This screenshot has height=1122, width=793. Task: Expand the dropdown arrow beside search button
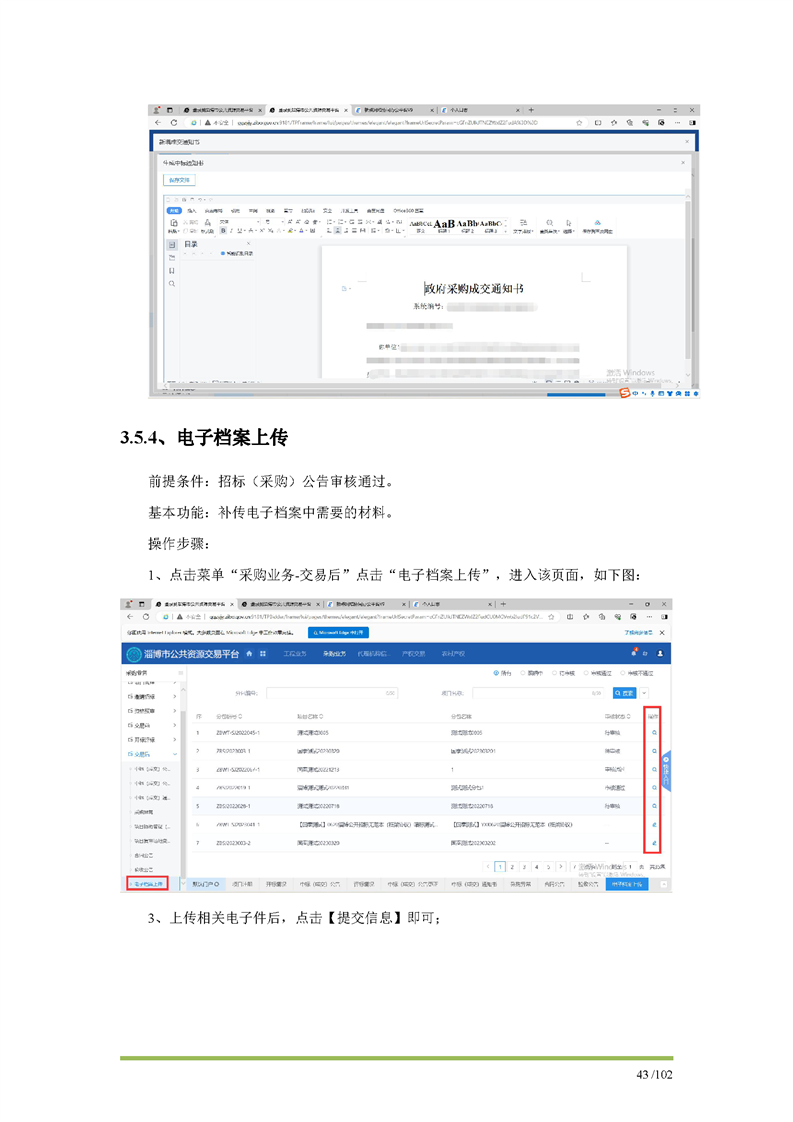pos(645,692)
